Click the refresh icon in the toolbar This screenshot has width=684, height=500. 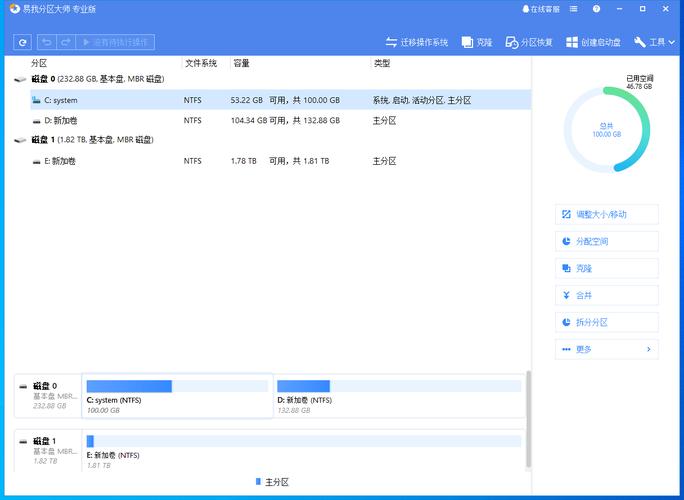[23, 42]
